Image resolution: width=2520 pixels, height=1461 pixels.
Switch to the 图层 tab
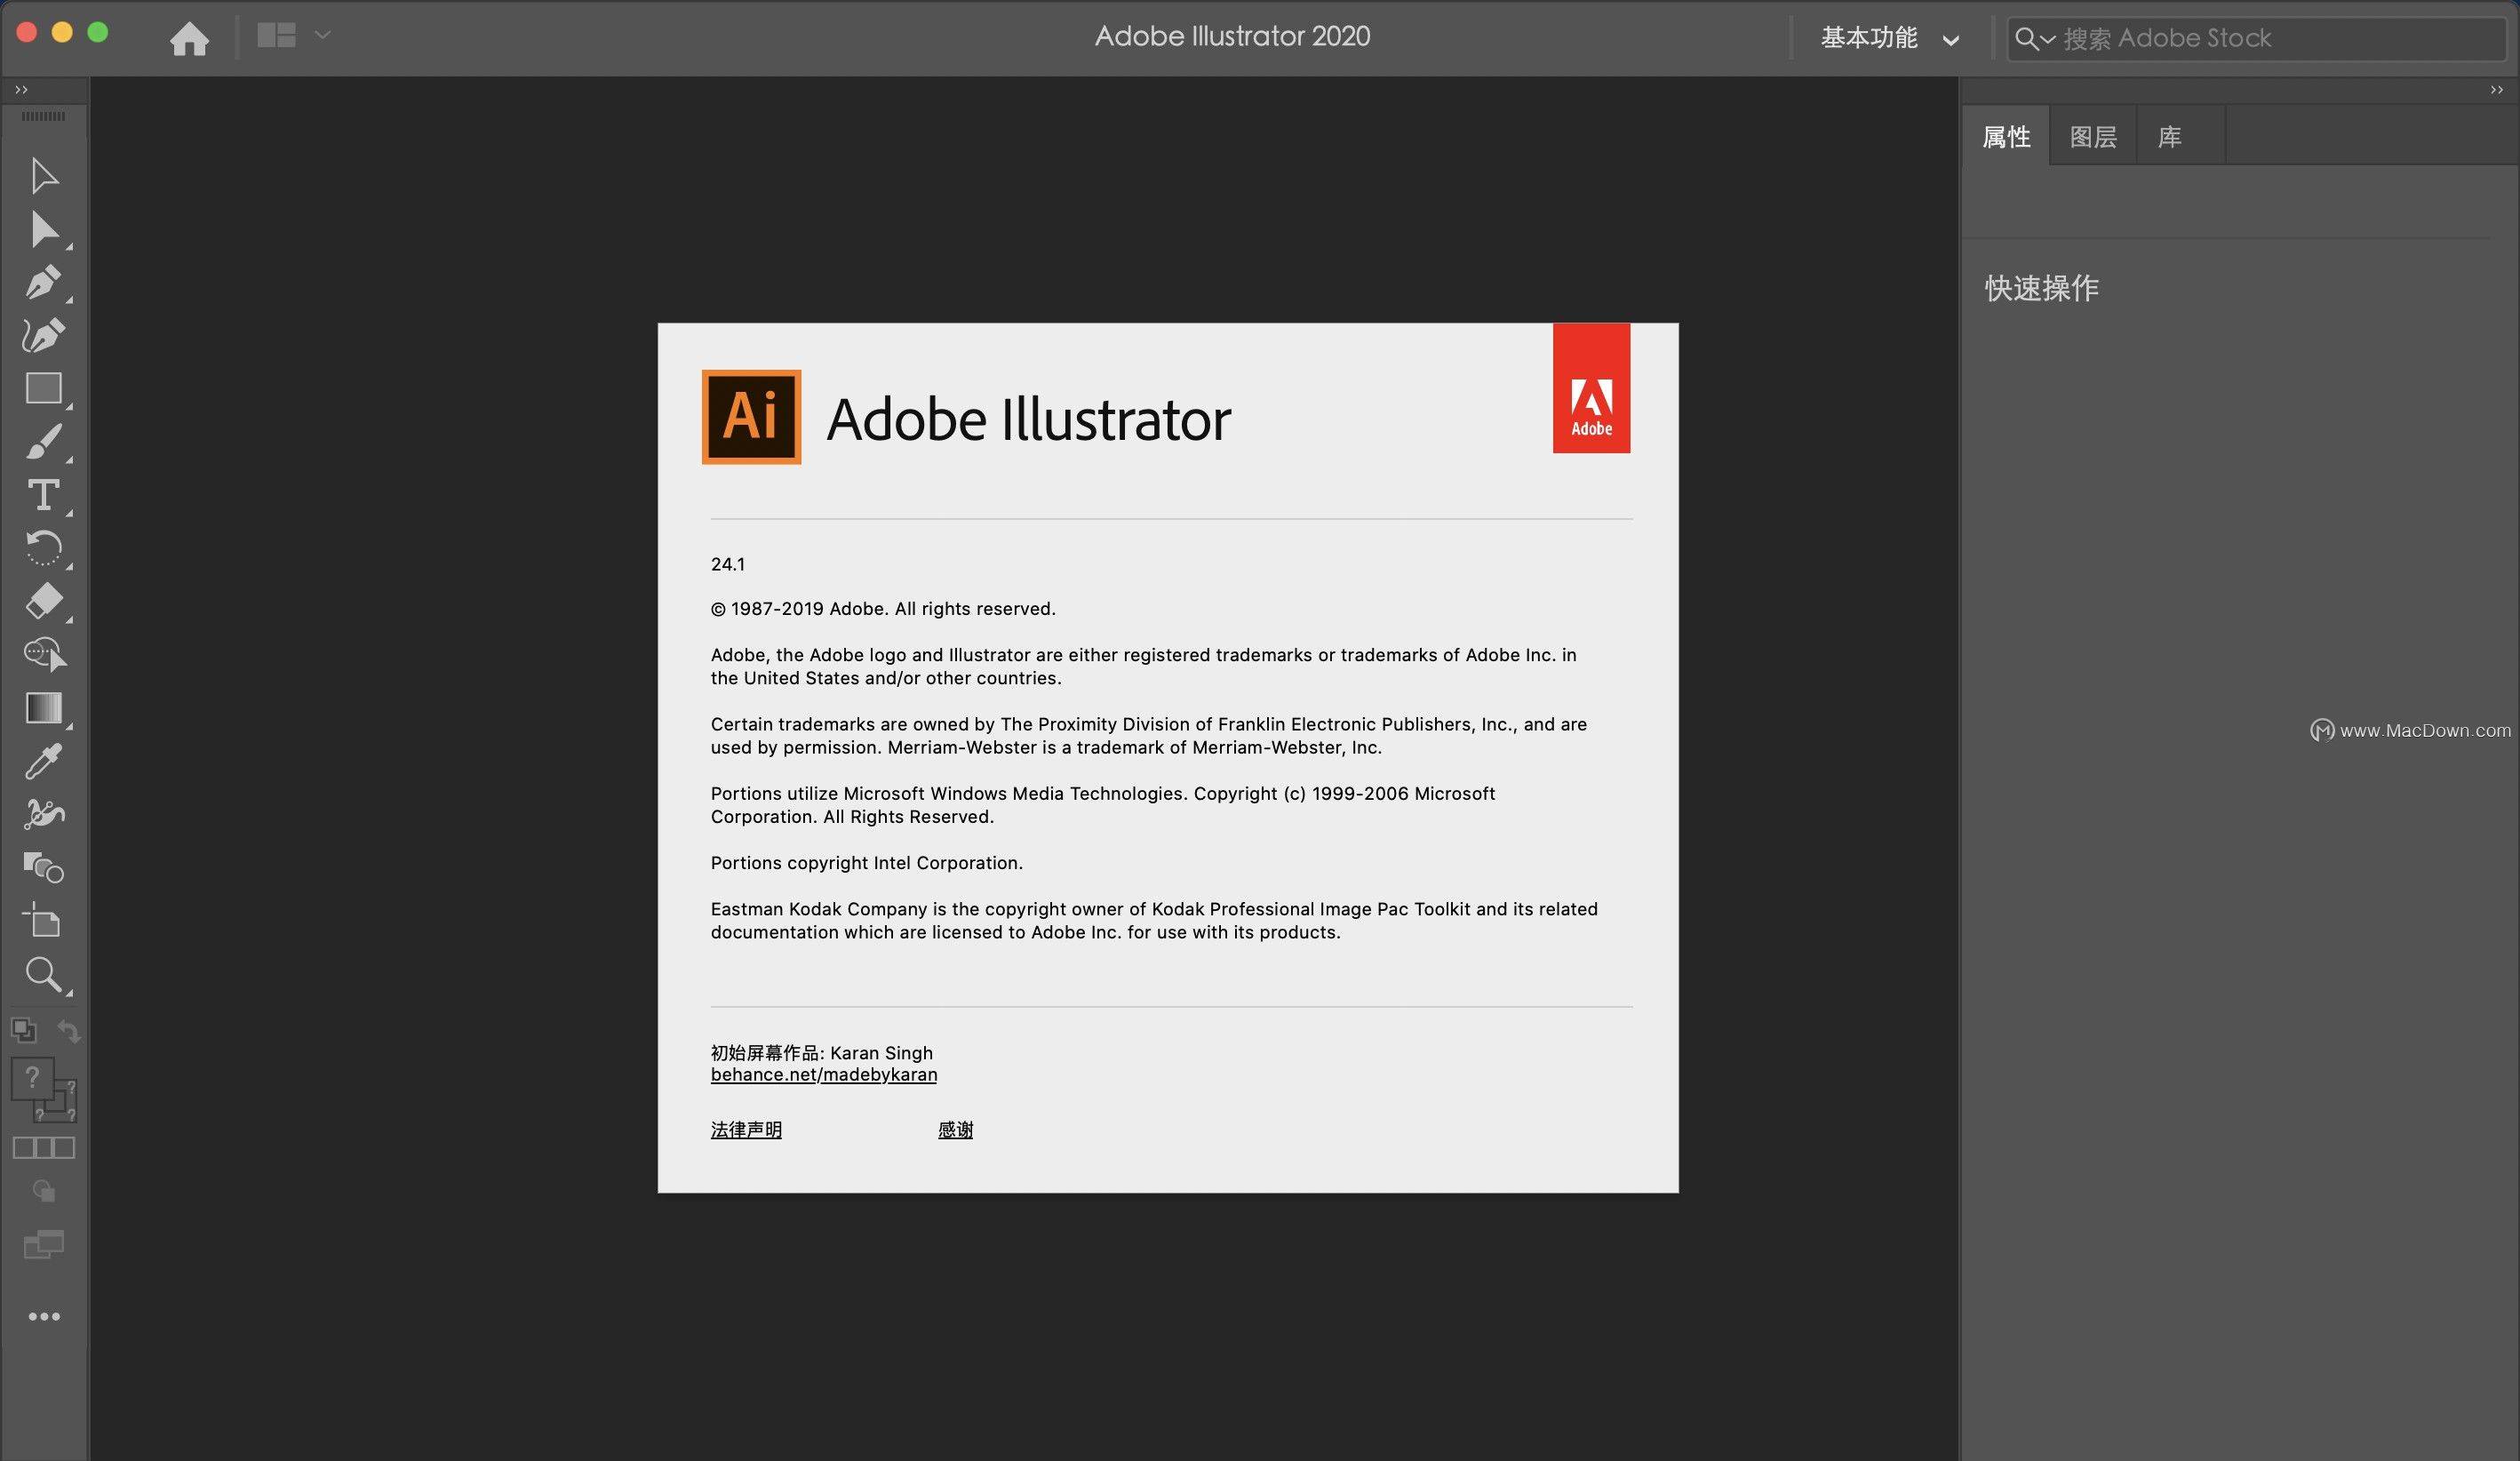click(2093, 137)
